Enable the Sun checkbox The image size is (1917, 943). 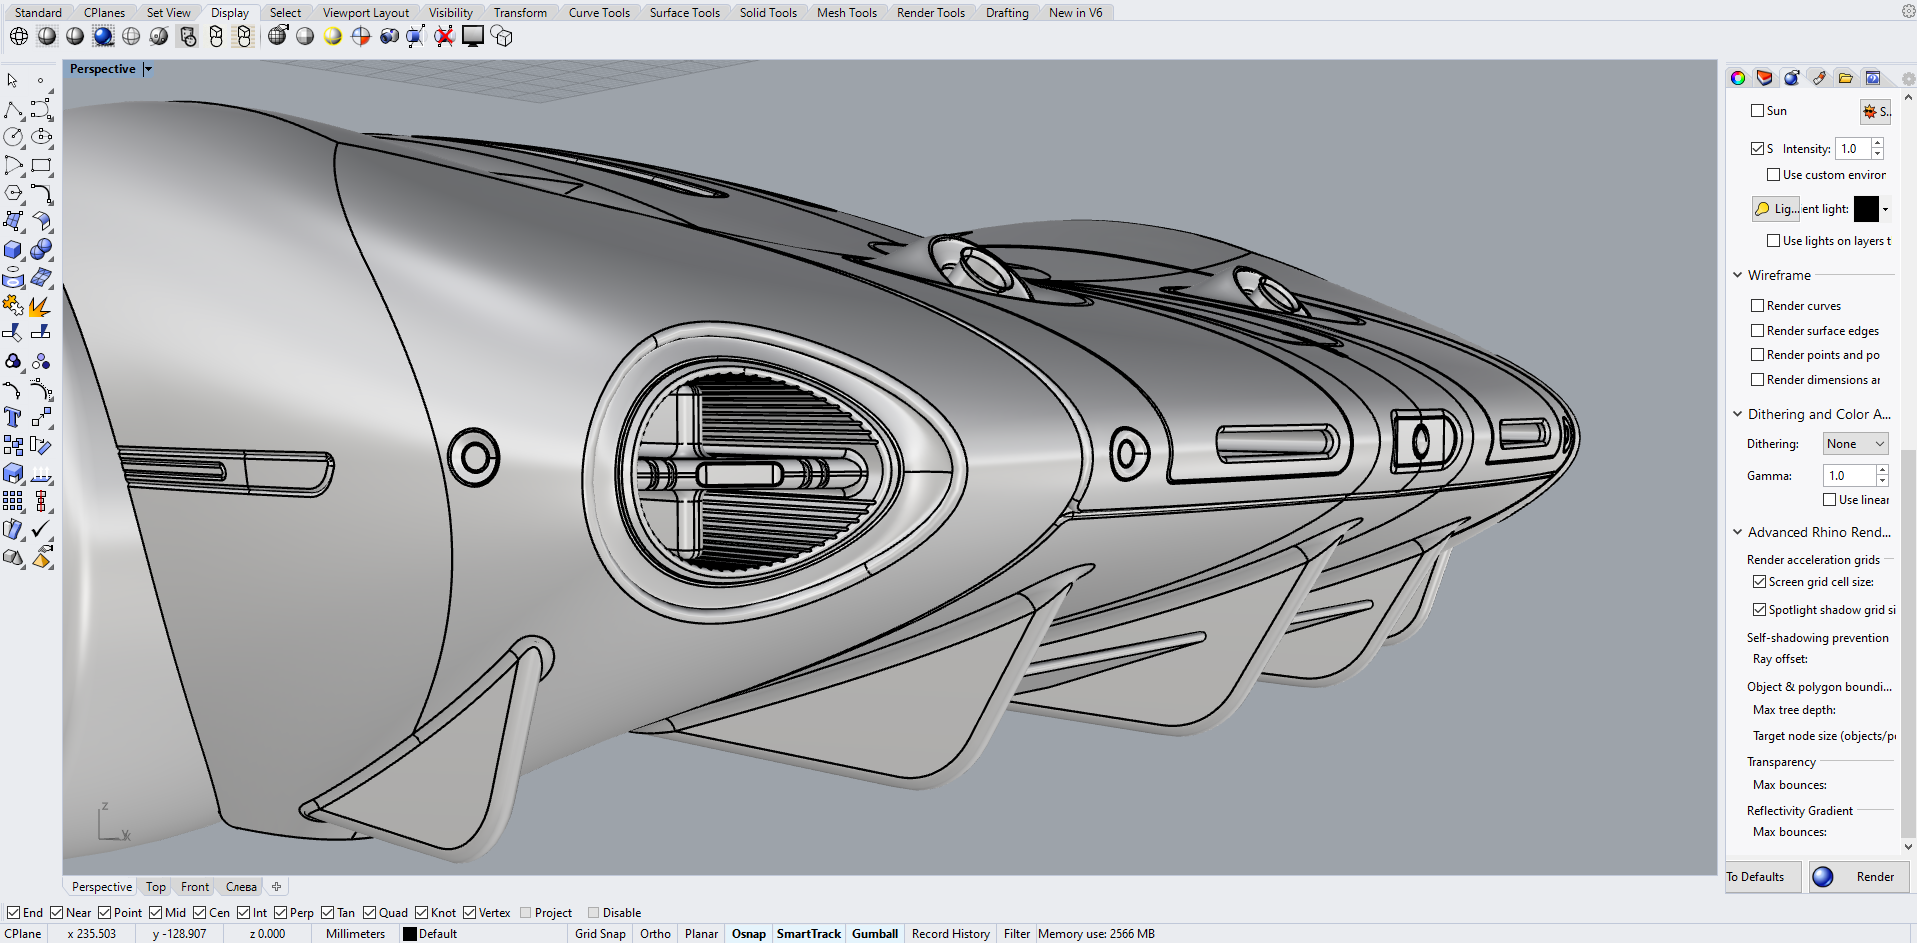1758,110
